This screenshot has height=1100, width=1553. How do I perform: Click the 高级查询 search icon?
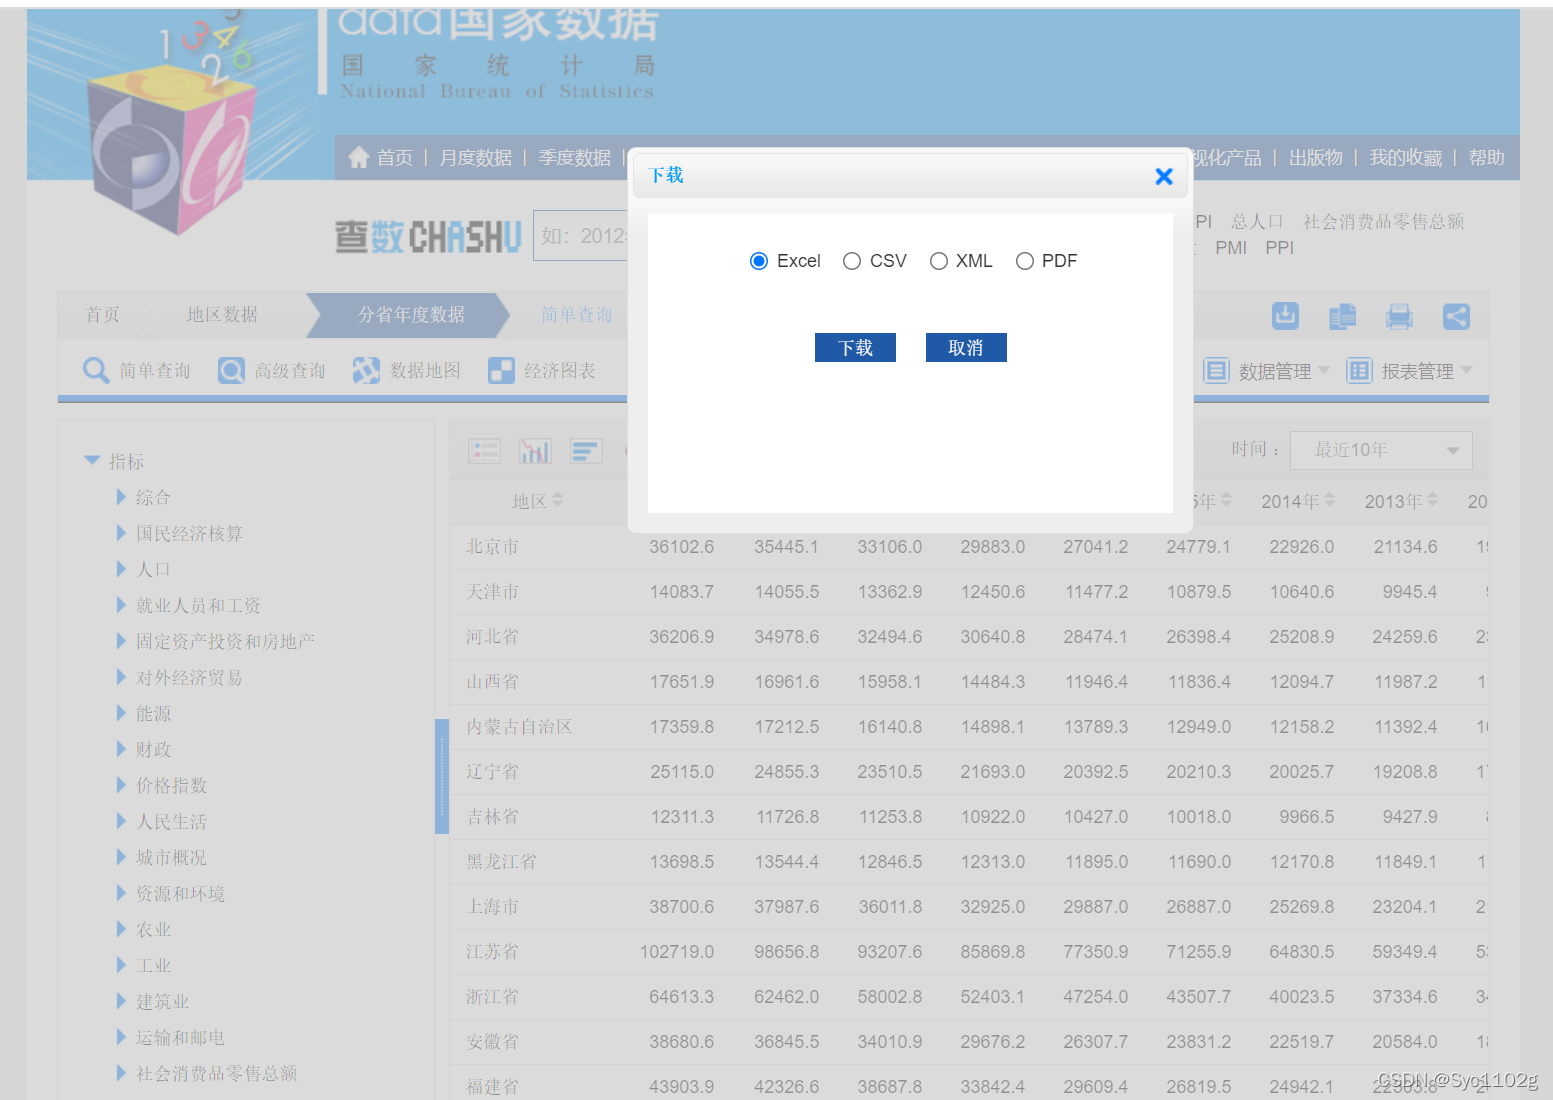click(x=231, y=370)
